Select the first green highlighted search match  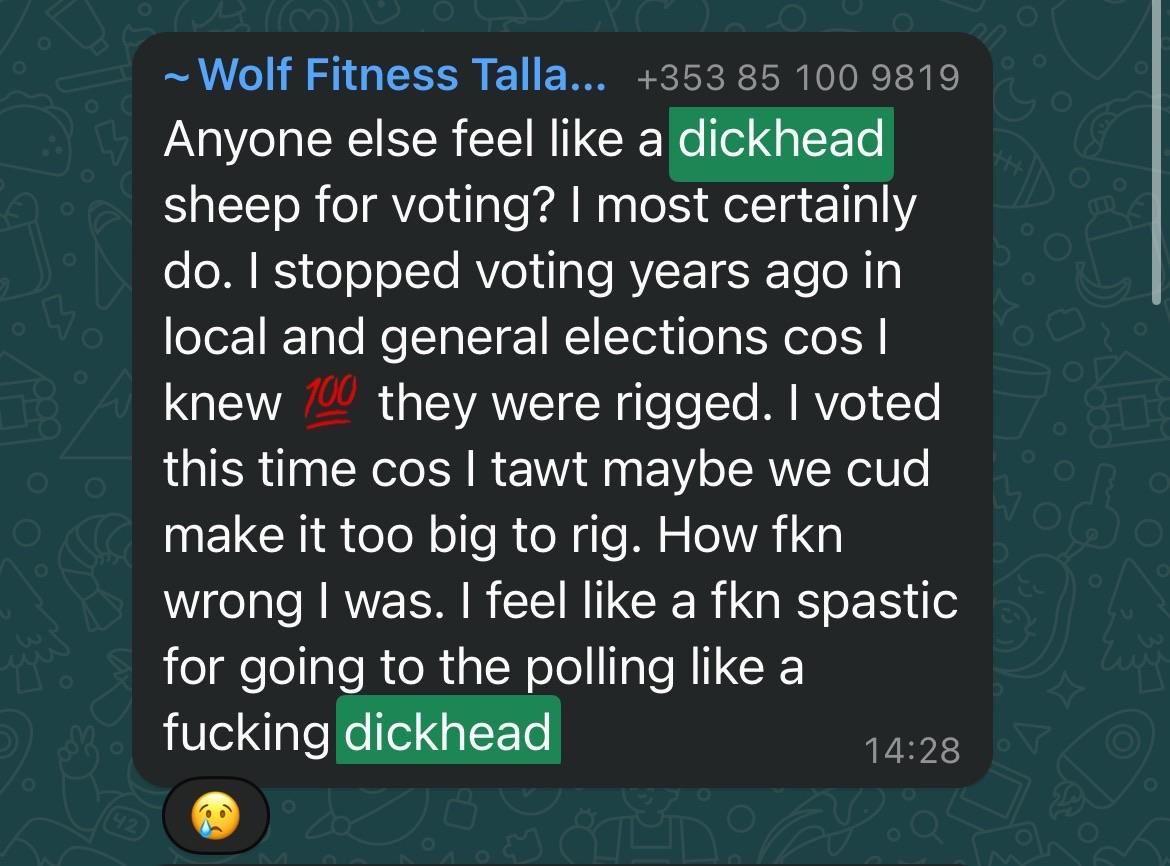coord(781,144)
